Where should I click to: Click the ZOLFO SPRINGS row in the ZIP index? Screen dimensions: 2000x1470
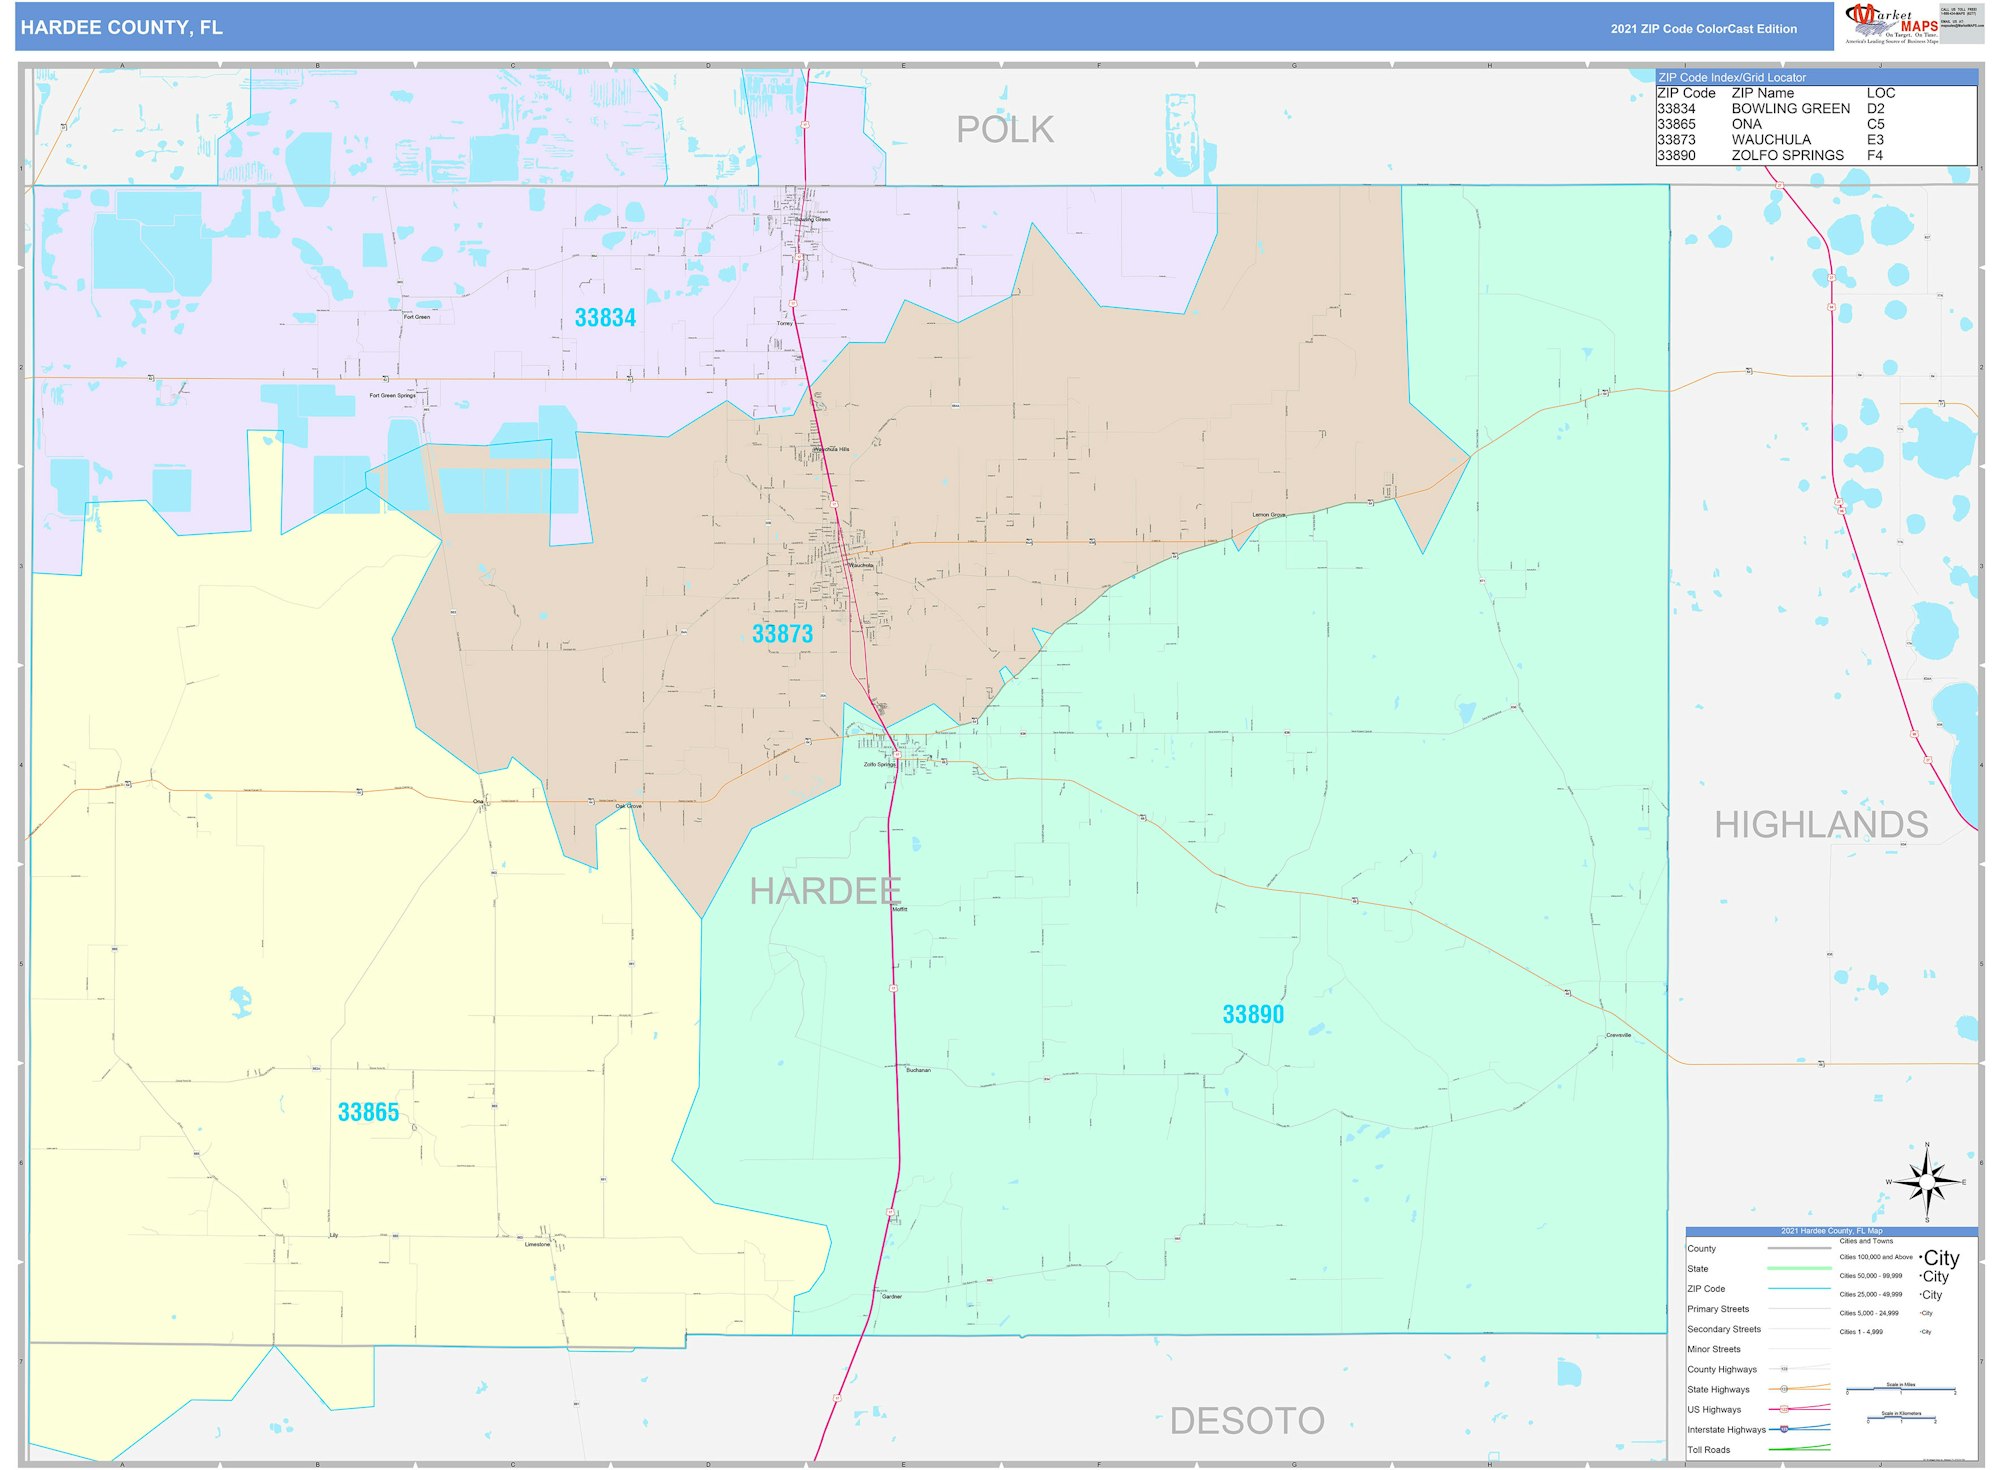click(x=1787, y=155)
